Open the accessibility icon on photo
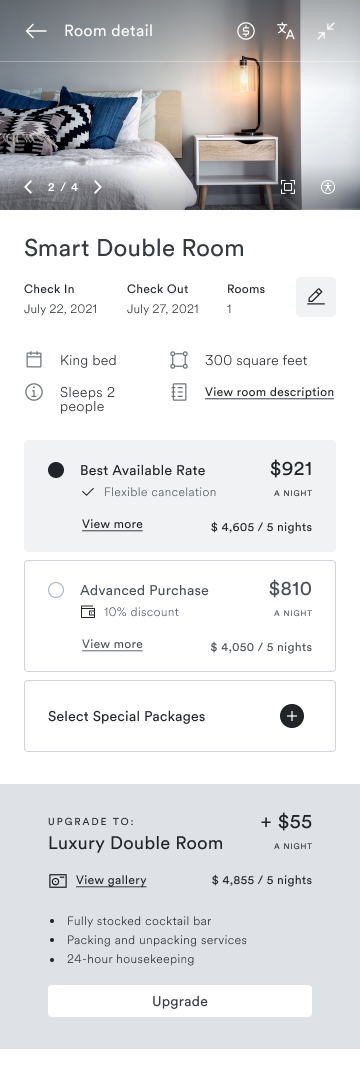 click(328, 187)
